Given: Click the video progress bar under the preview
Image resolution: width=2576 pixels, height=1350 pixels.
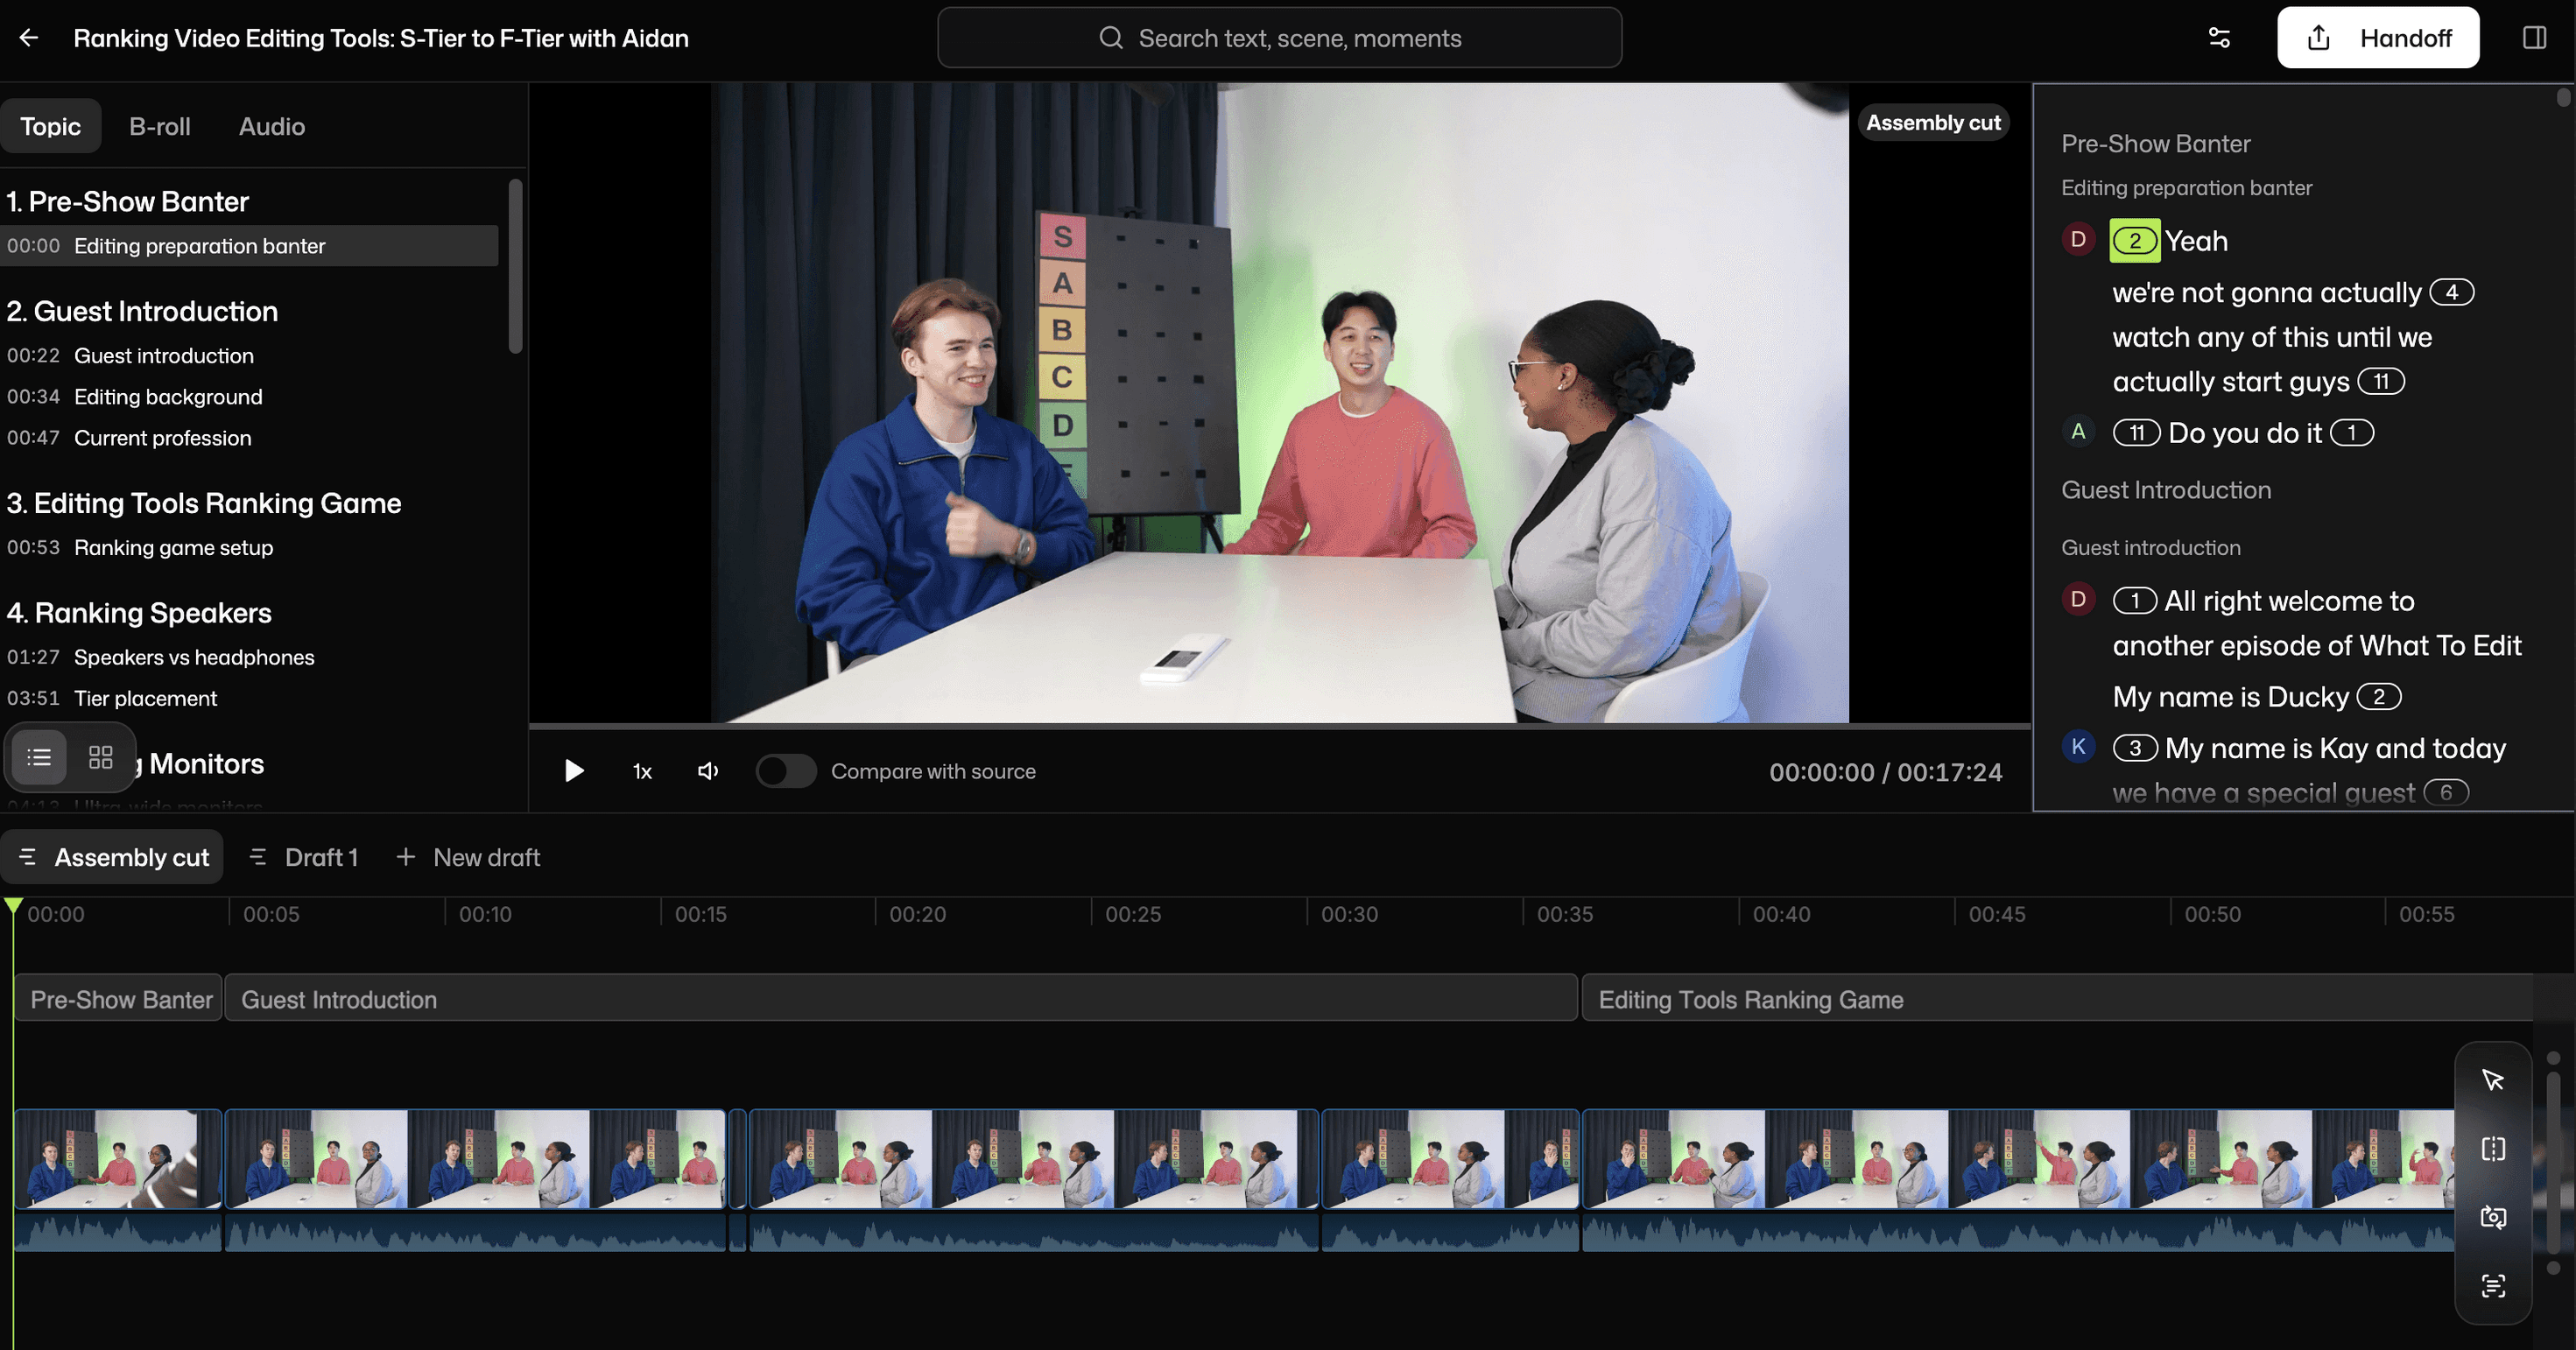Looking at the screenshot, I should 1279,725.
